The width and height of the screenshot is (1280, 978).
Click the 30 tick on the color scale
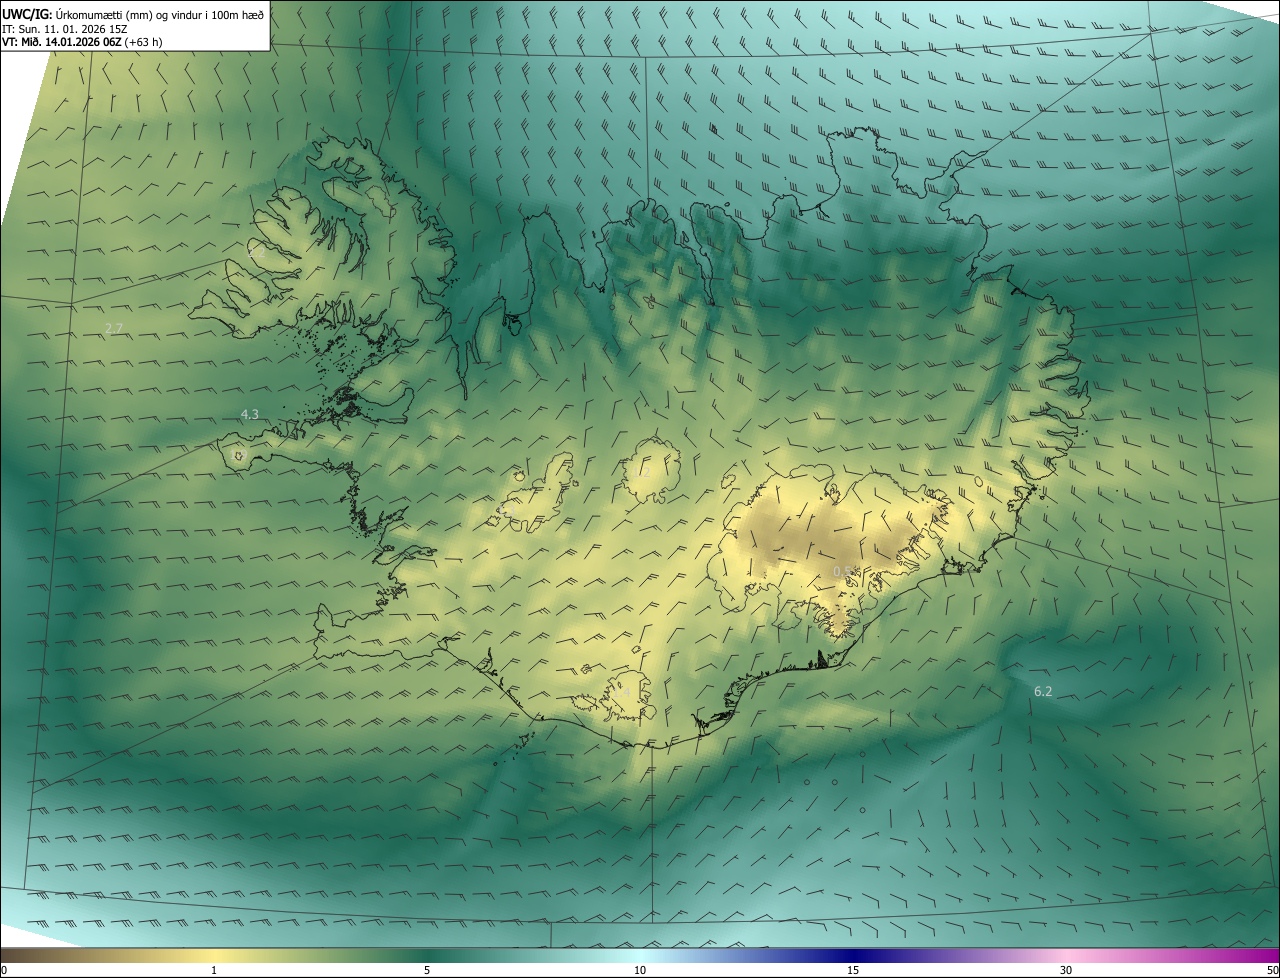click(1066, 970)
